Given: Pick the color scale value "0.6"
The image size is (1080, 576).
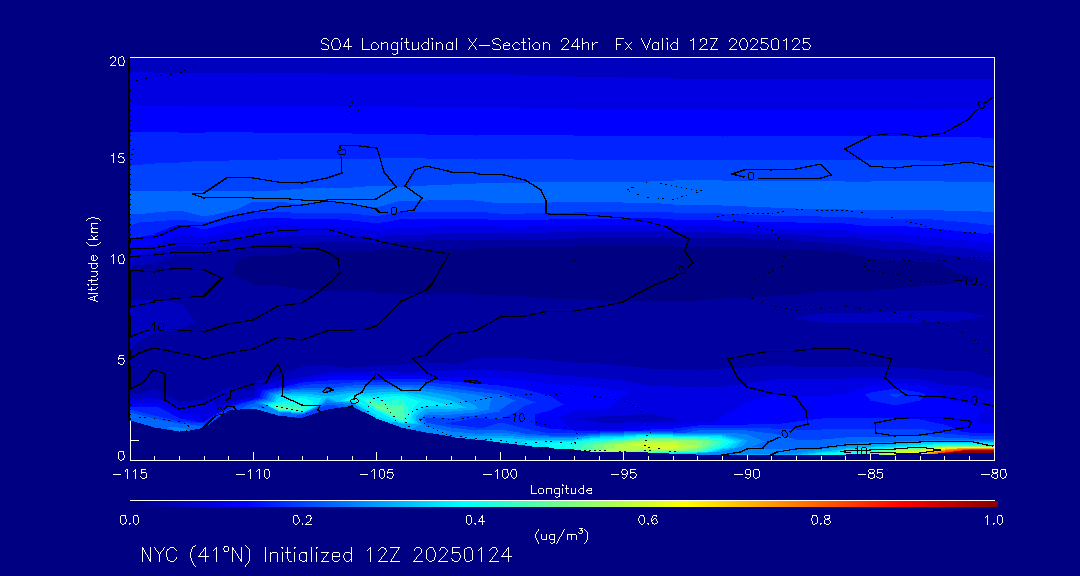Looking at the screenshot, I should coord(648,521).
